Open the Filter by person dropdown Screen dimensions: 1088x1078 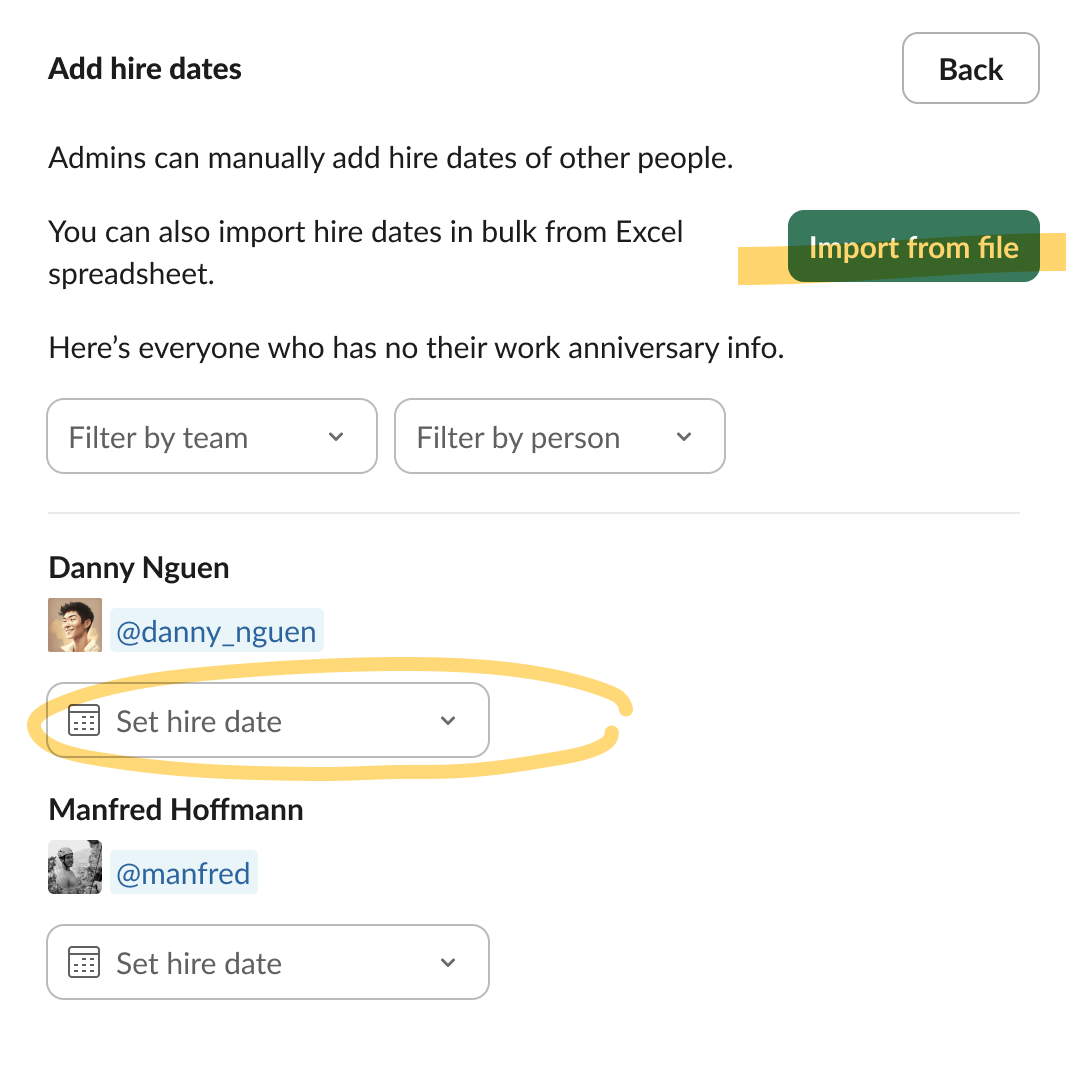(x=558, y=436)
